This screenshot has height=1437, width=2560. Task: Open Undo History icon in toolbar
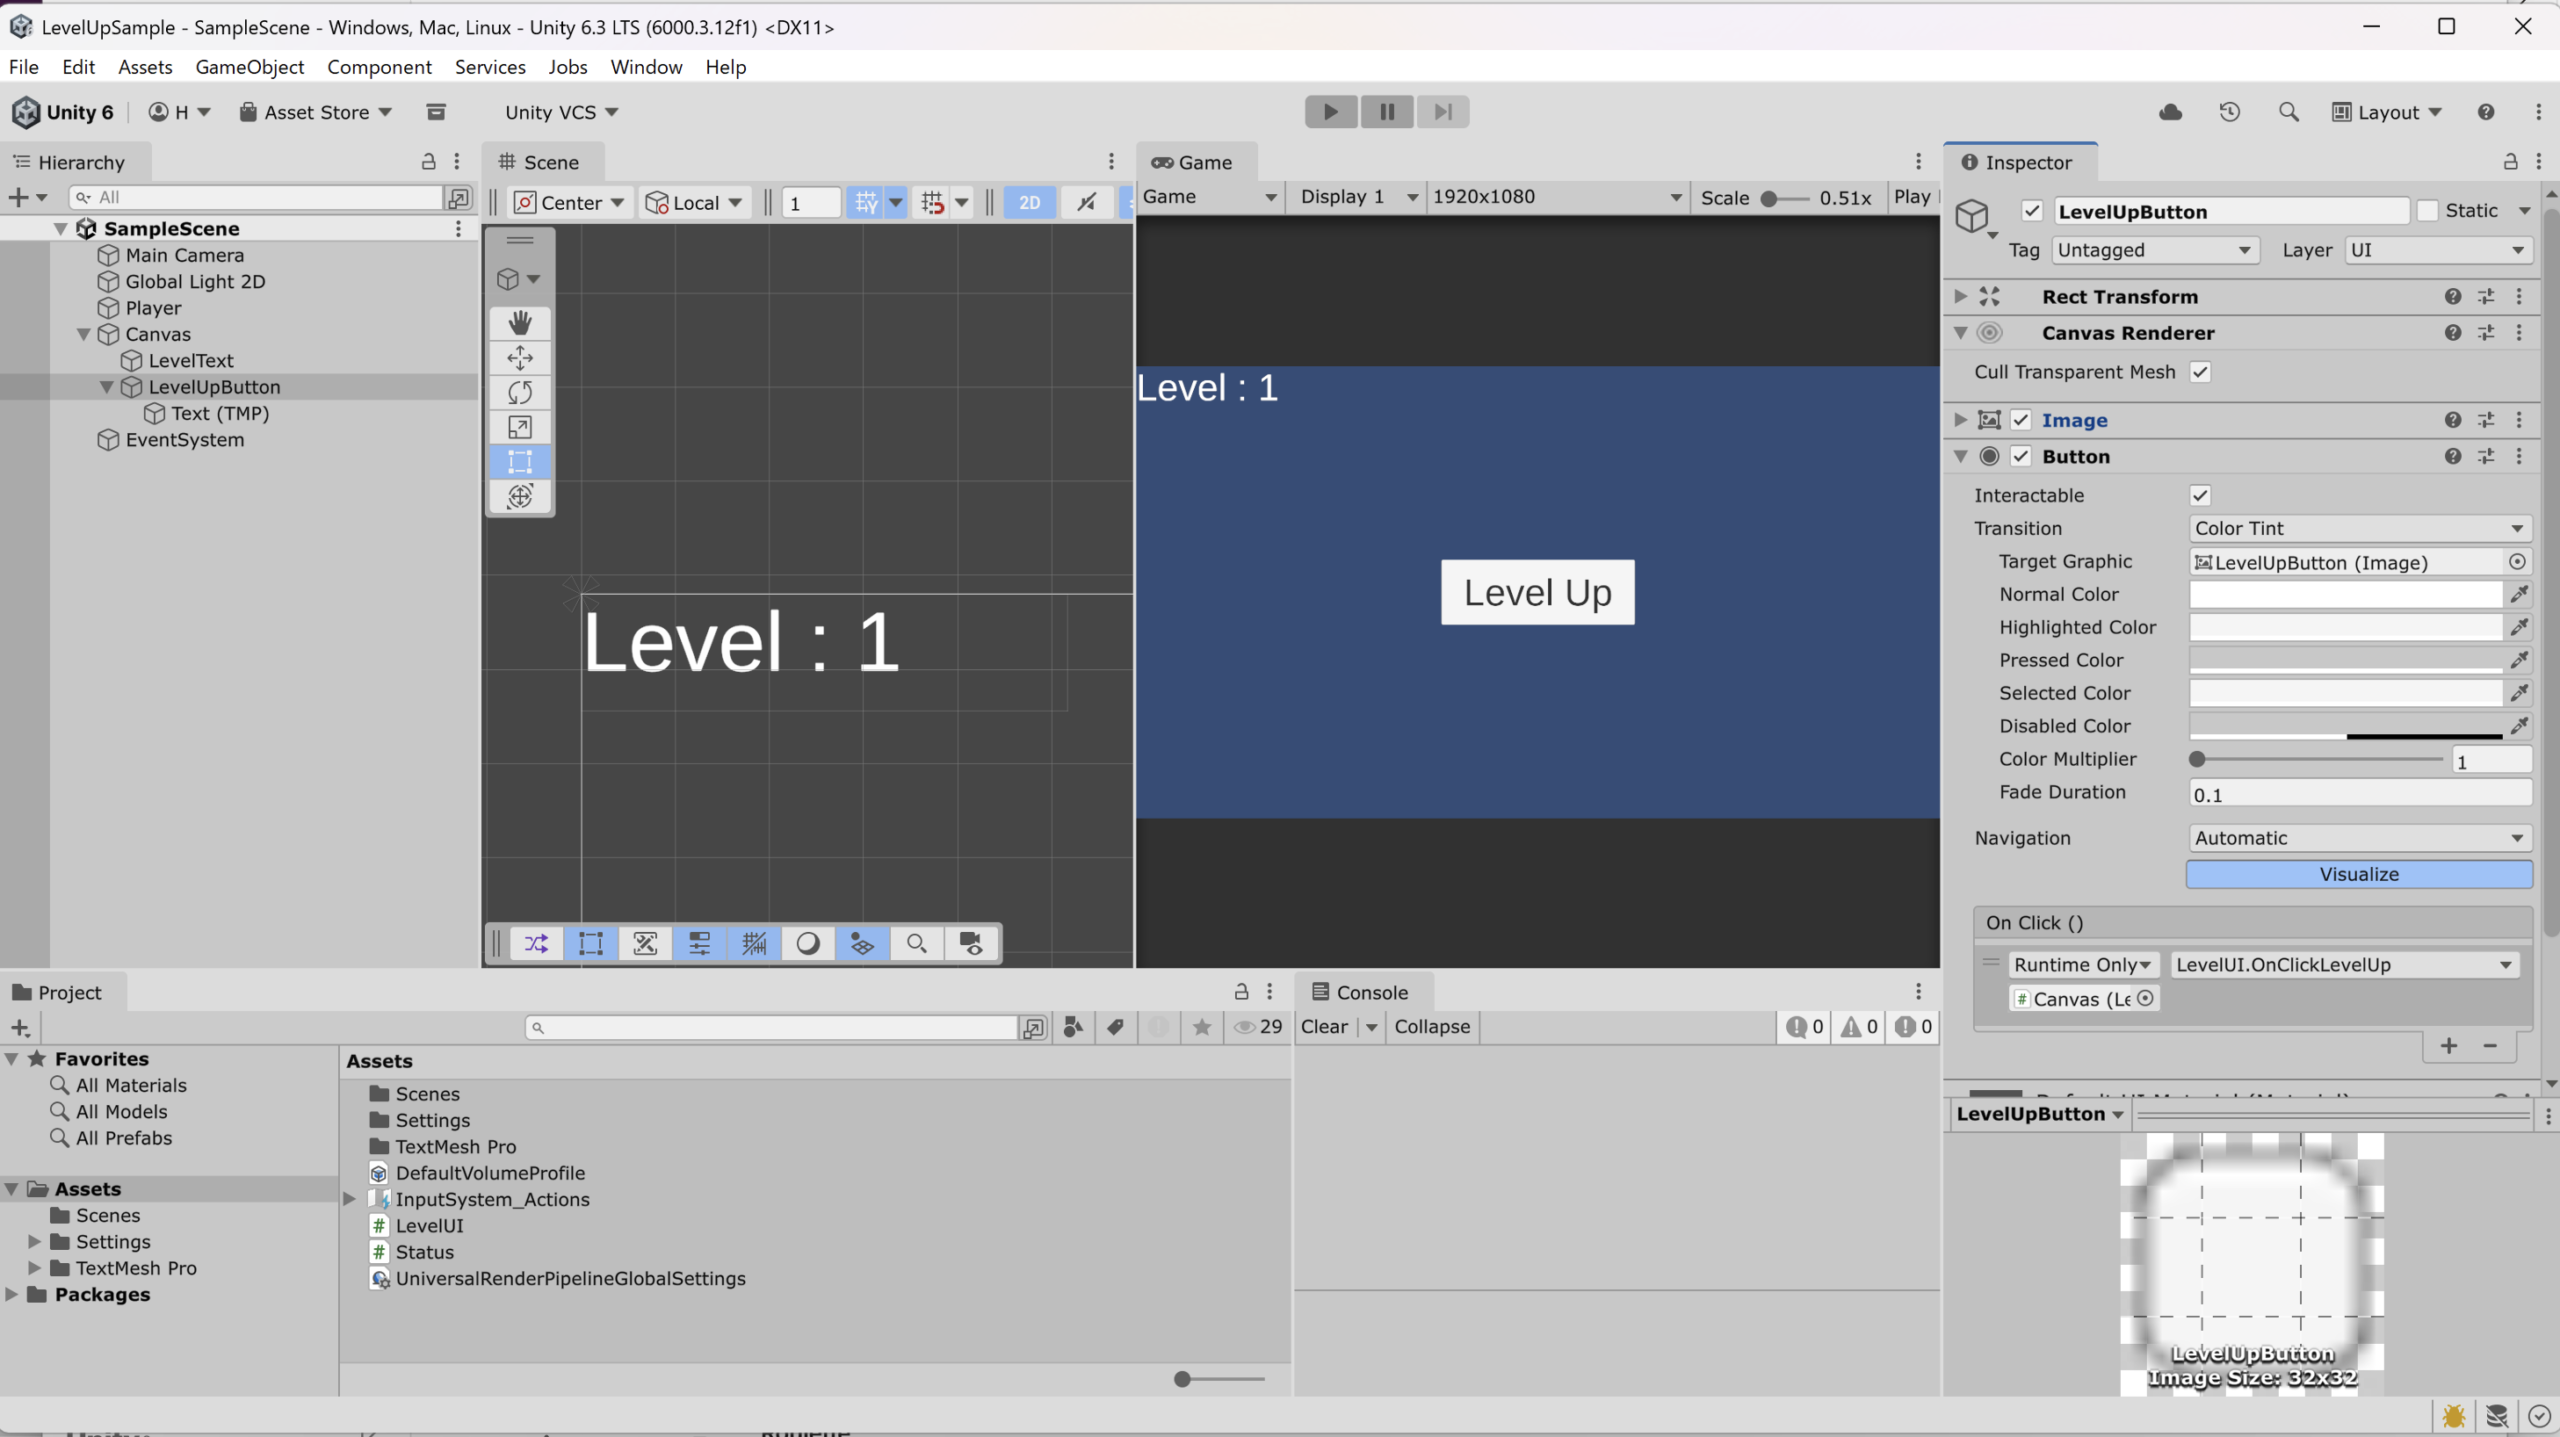pos(2229,112)
